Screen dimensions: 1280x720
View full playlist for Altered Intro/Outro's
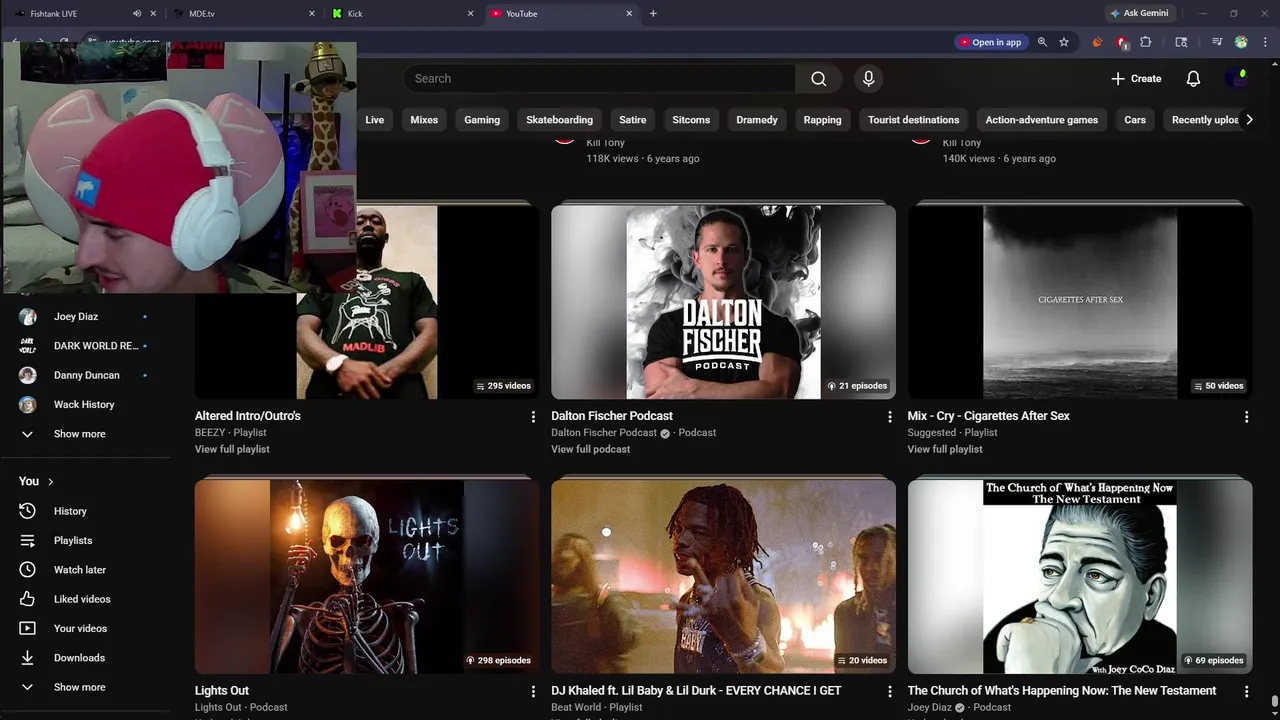point(232,450)
